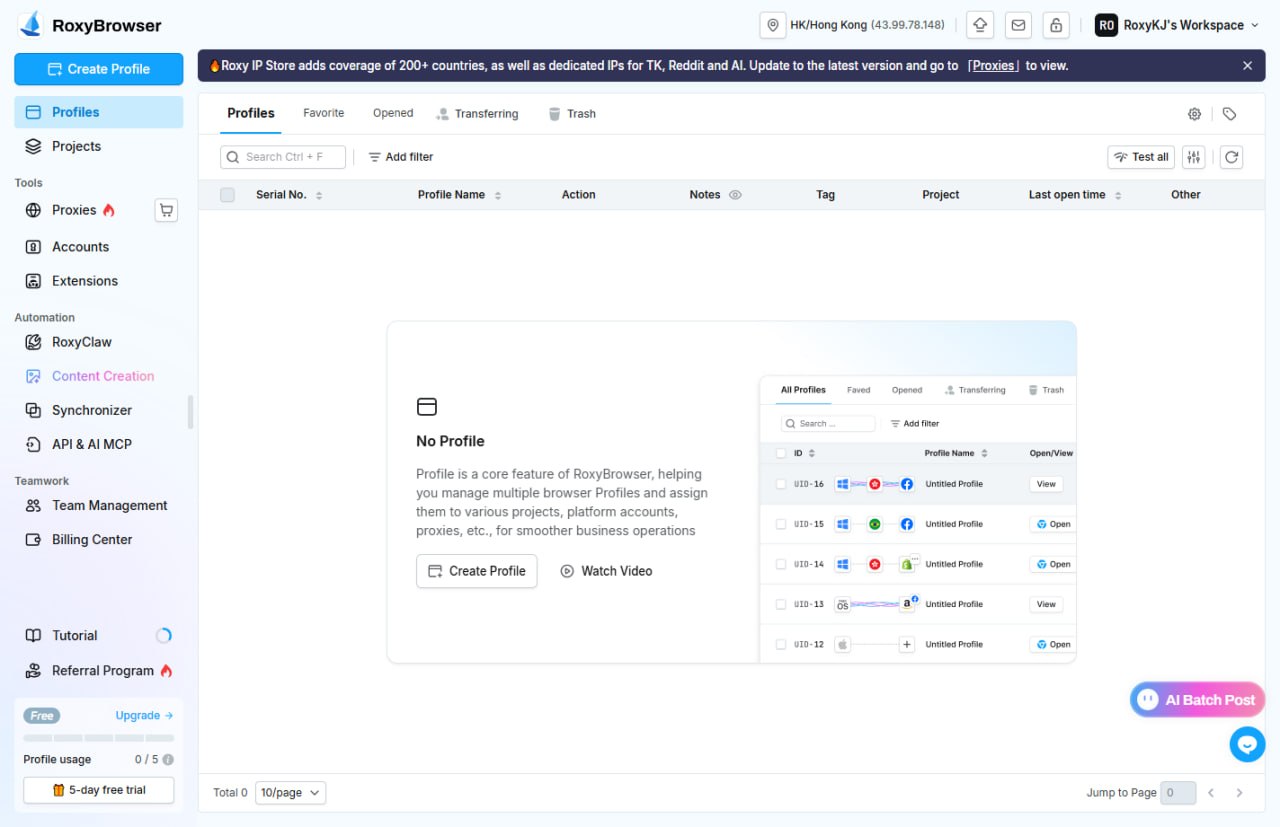
Task: Click the Upgrade link
Action: pyautogui.click(x=144, y=715)
